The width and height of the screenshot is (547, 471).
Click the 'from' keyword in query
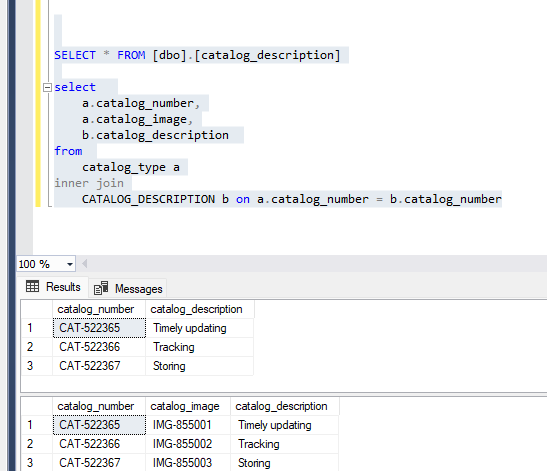tap(68, 151)
